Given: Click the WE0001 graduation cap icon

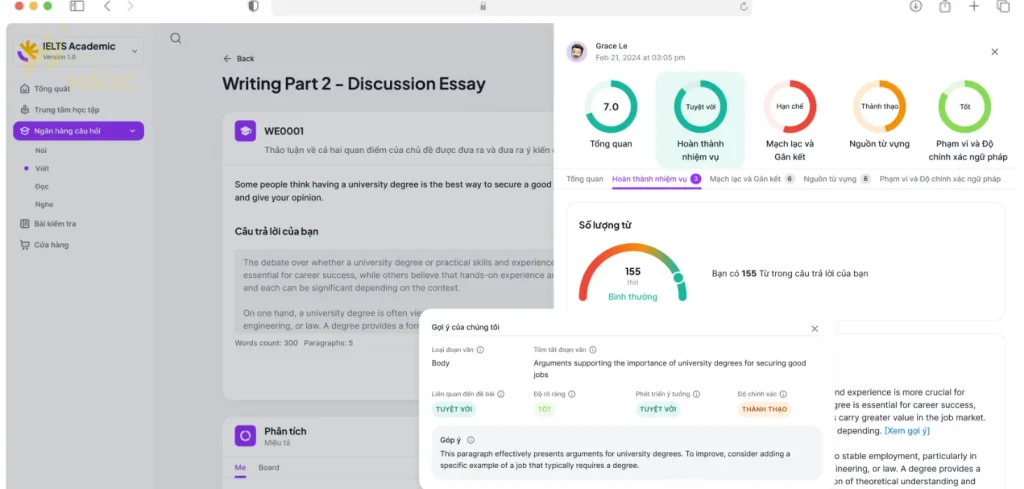Looking at the screenshot, I should 245,131.
